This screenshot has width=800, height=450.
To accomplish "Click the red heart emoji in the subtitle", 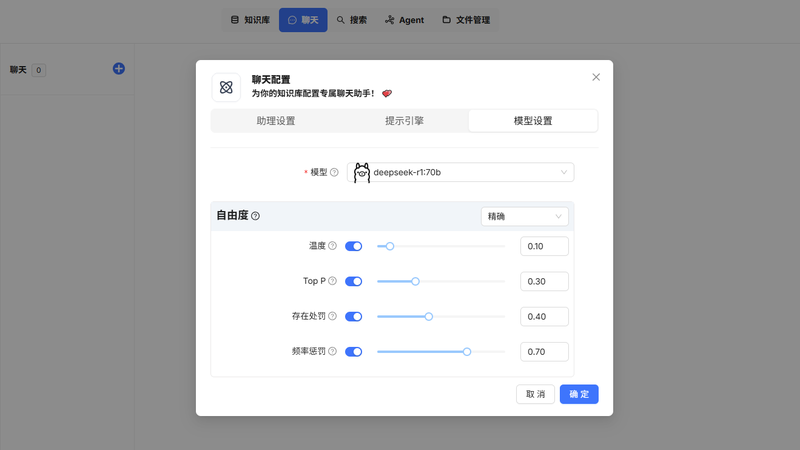I will coord(387,93).
